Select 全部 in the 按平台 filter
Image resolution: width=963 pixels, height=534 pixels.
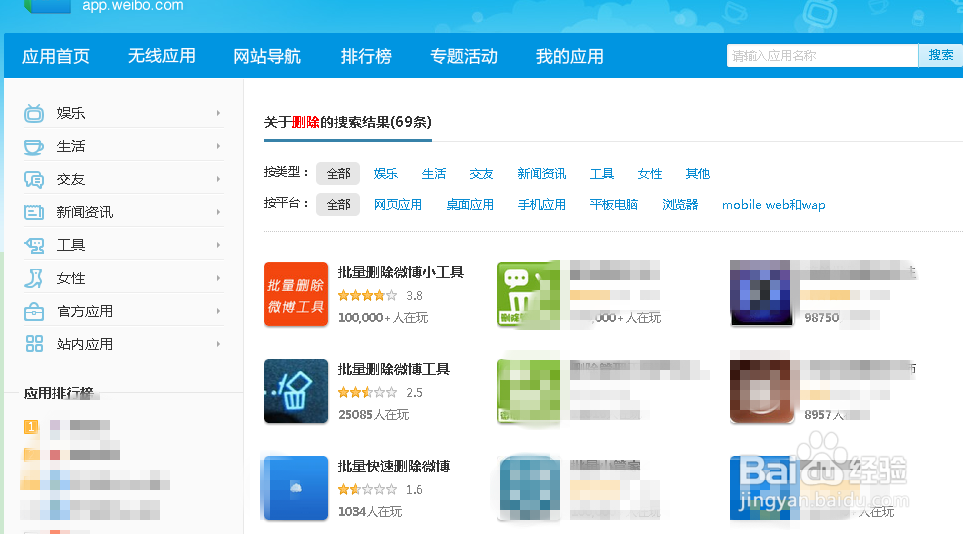(x=338, y=205)
